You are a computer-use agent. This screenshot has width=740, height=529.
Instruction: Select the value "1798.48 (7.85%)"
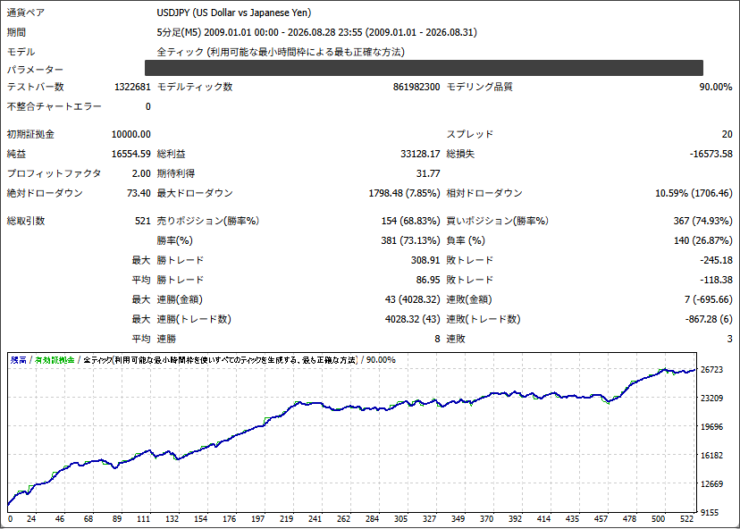click(404, 193)
